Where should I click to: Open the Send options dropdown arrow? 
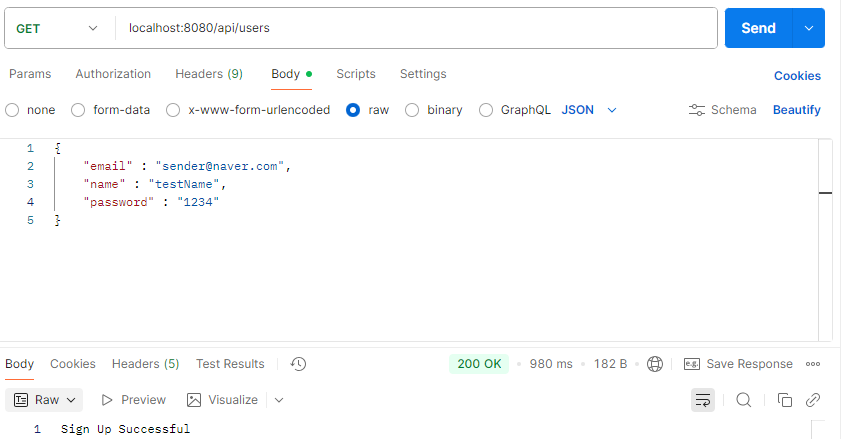(x=809, y=28)
